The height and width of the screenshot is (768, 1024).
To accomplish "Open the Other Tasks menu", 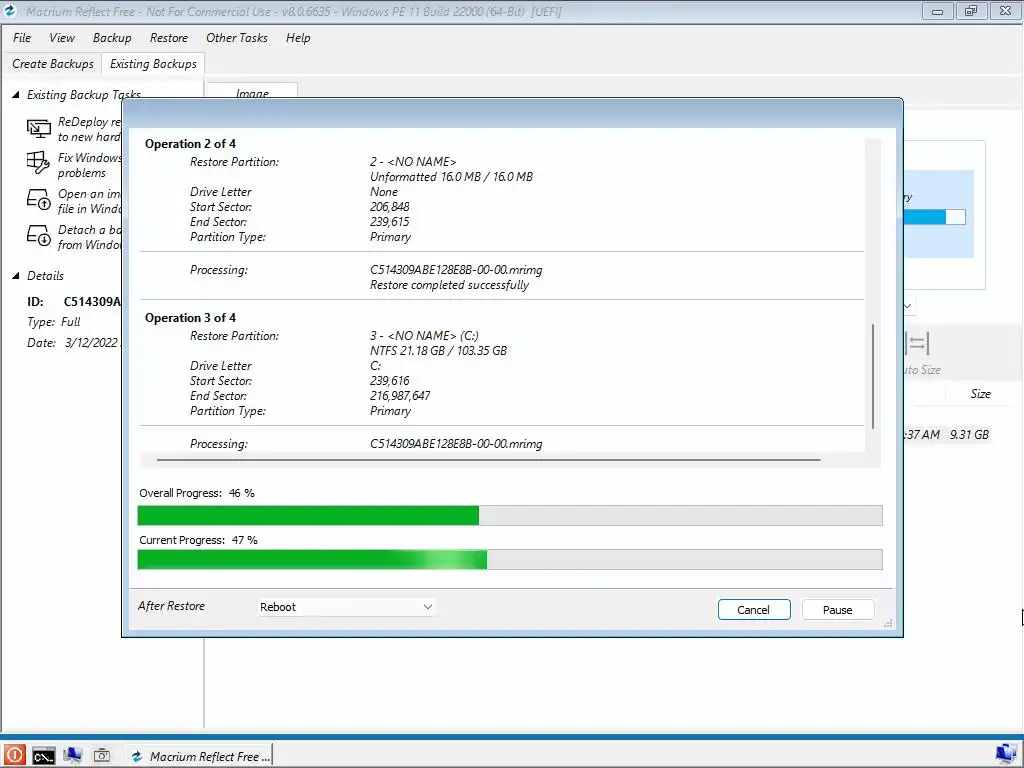I will 236,38.
